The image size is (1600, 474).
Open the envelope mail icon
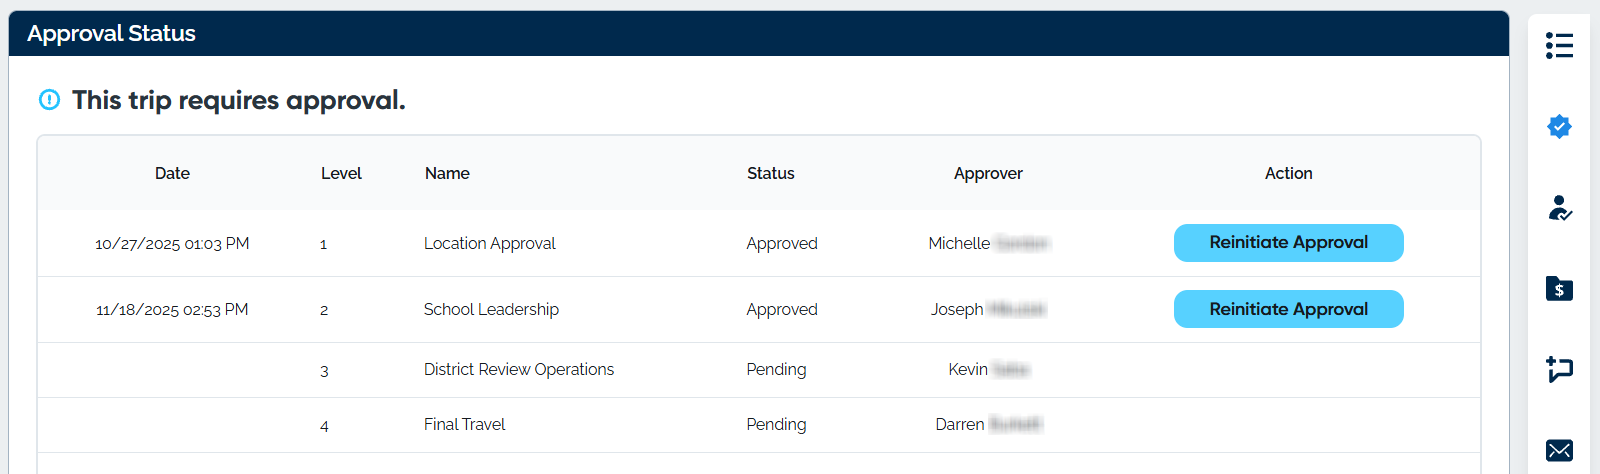point(1559,450)
